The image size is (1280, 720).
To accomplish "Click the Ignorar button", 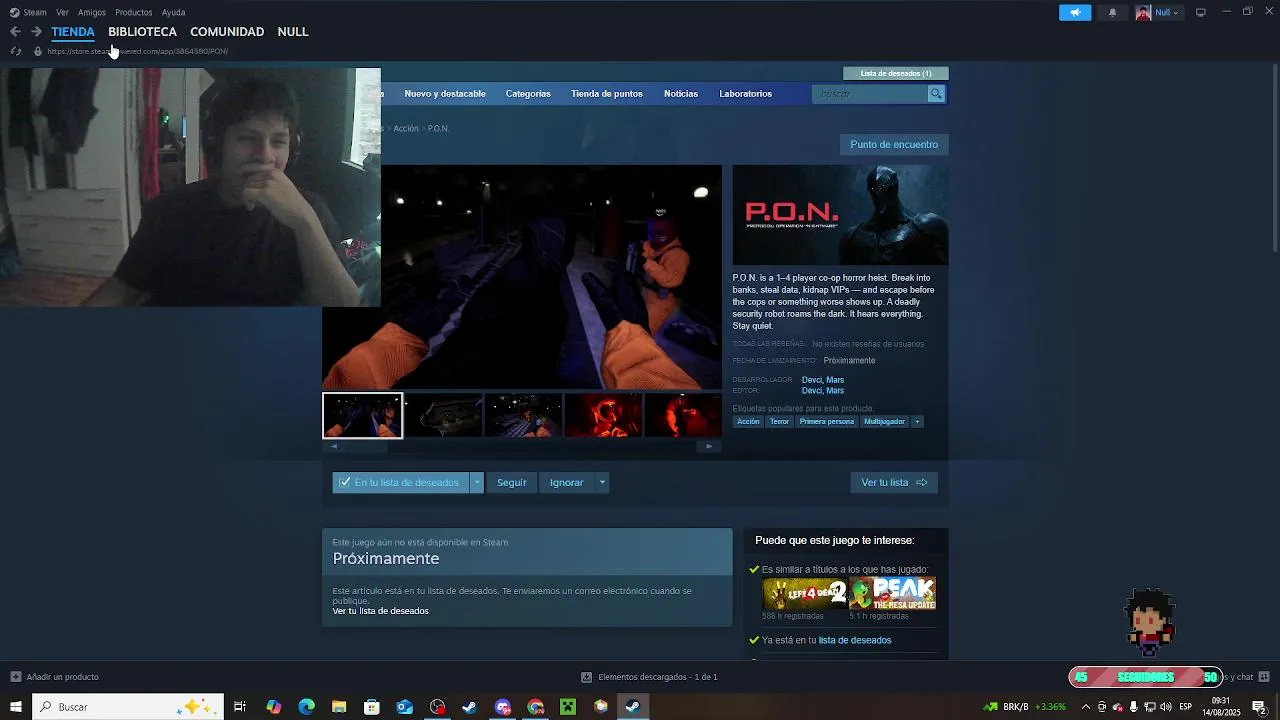I will (x=566, y=482).
